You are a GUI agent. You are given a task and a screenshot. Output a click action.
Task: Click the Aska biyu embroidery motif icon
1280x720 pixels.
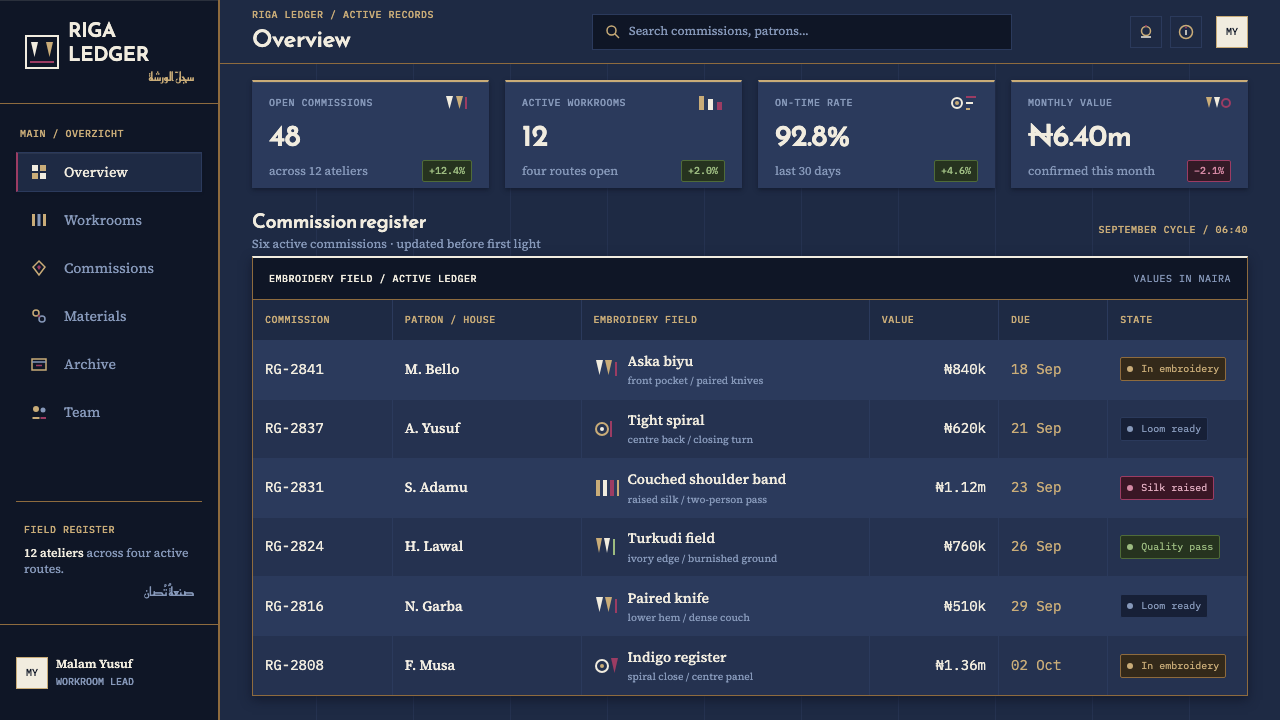[605, 369]
